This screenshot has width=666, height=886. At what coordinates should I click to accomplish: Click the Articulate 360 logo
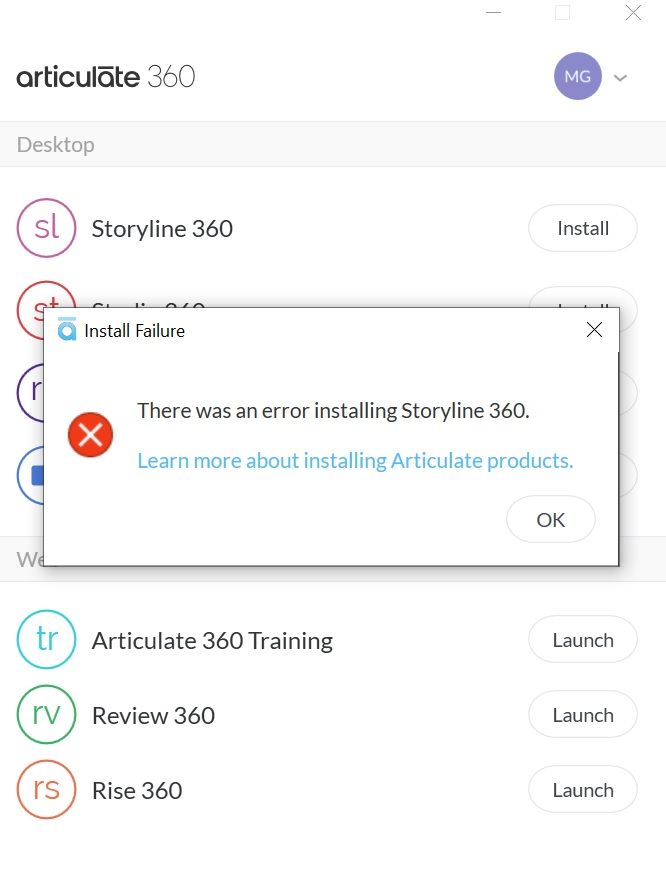106,76
